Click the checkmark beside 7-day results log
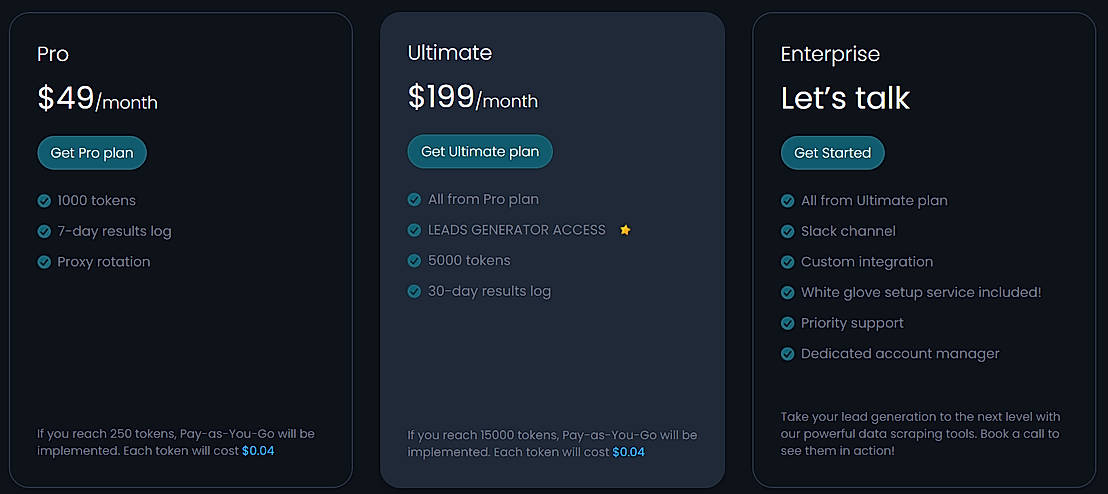The height and width of the screenshot is (494, 1108). click(44, 231)
